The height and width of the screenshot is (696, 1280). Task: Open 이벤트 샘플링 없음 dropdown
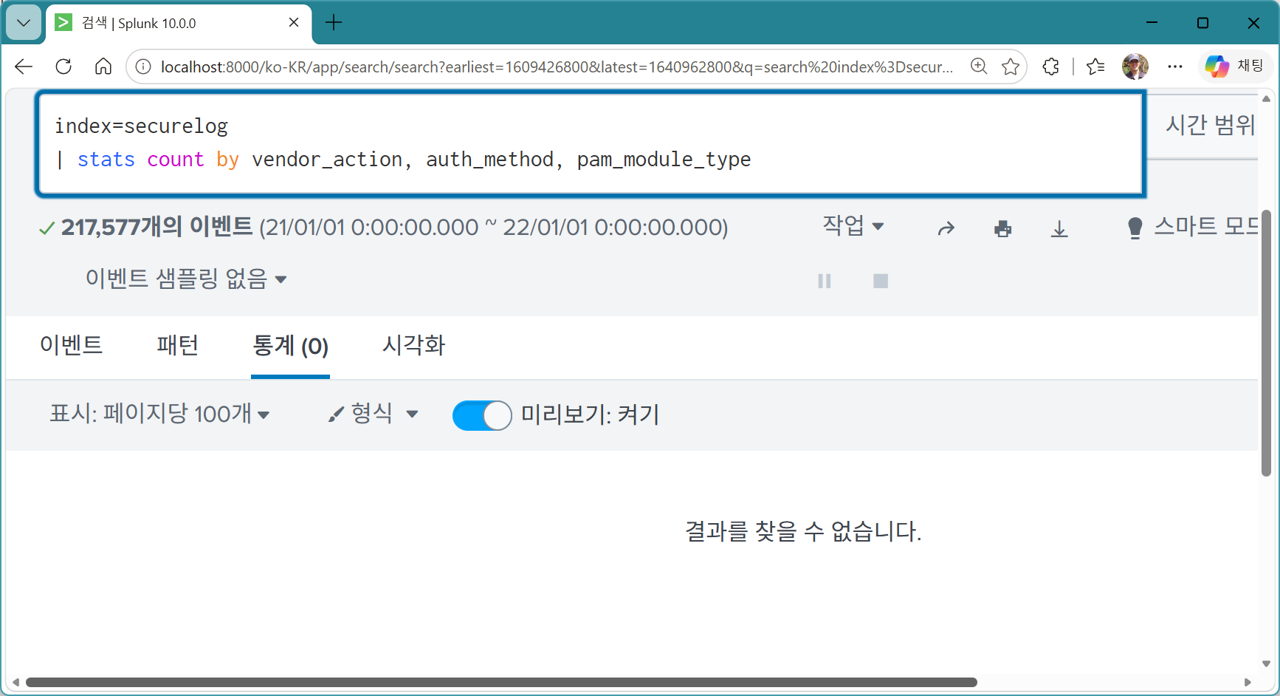pos(186,279)
